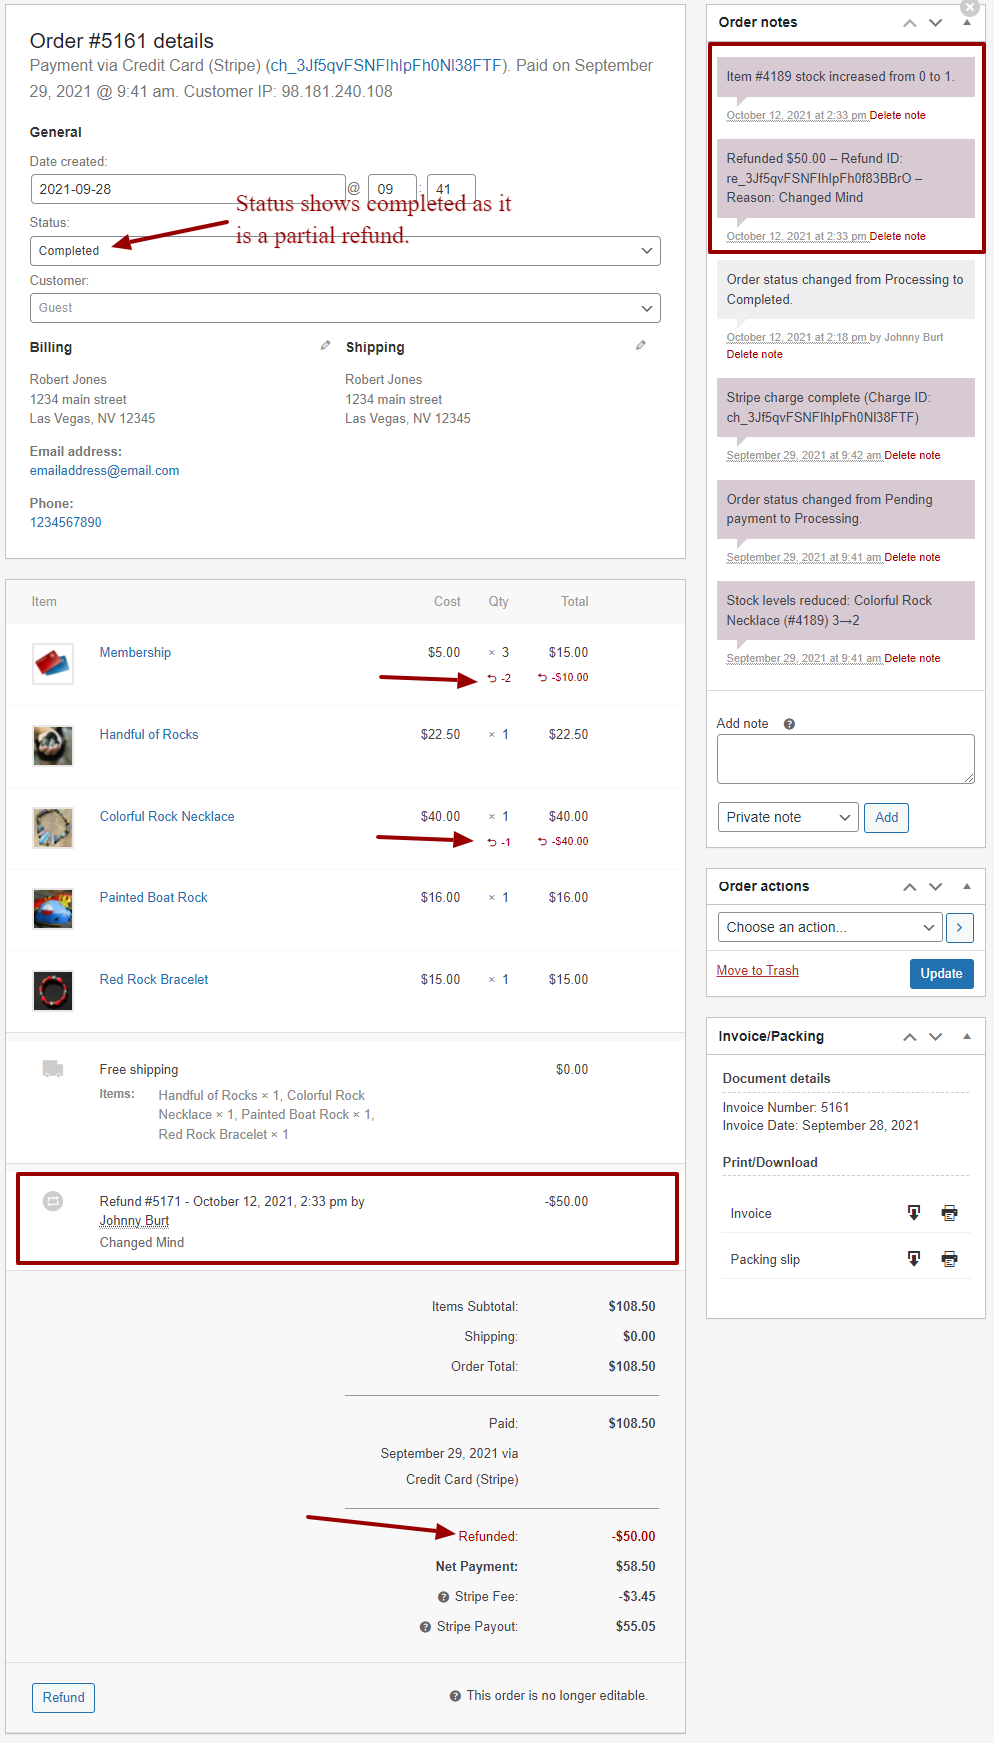994x1743 pixels.
Task: Click the refund #5171 row icon
Action: [x=53, y=1201]
